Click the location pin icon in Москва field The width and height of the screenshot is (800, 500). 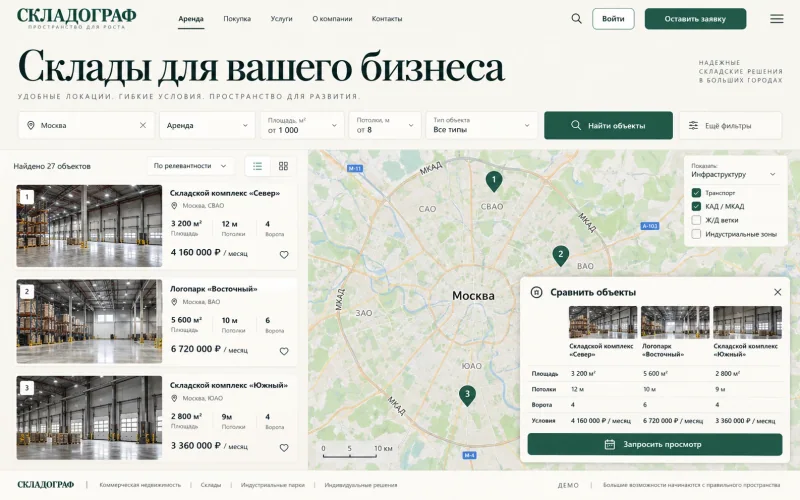31,125
